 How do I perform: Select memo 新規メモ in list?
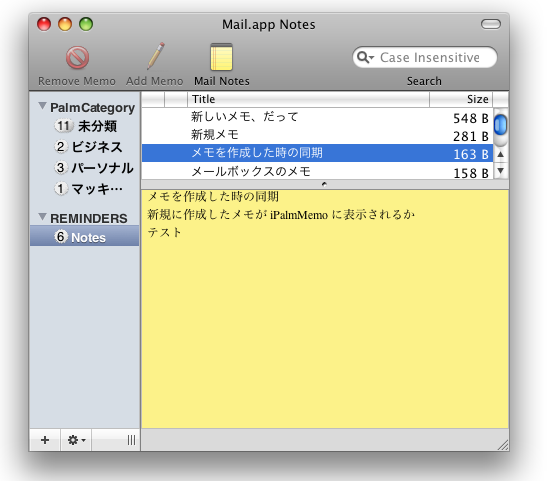pyautogui.click(x=317, y=135)
